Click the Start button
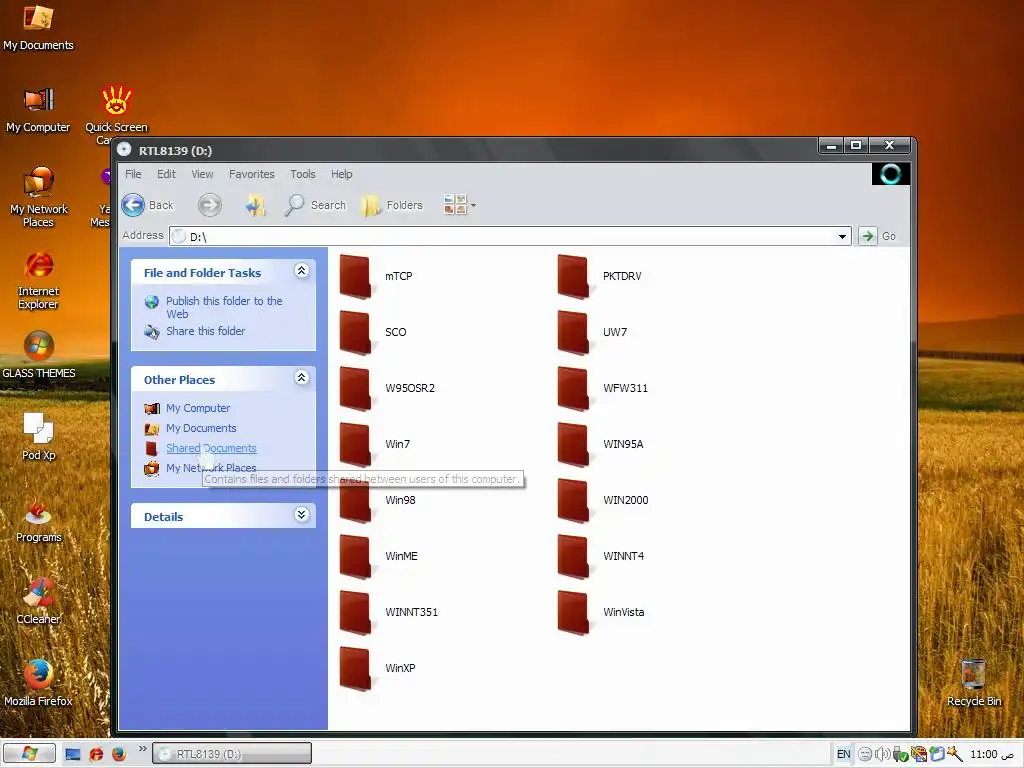 click(x=29, y=754)
